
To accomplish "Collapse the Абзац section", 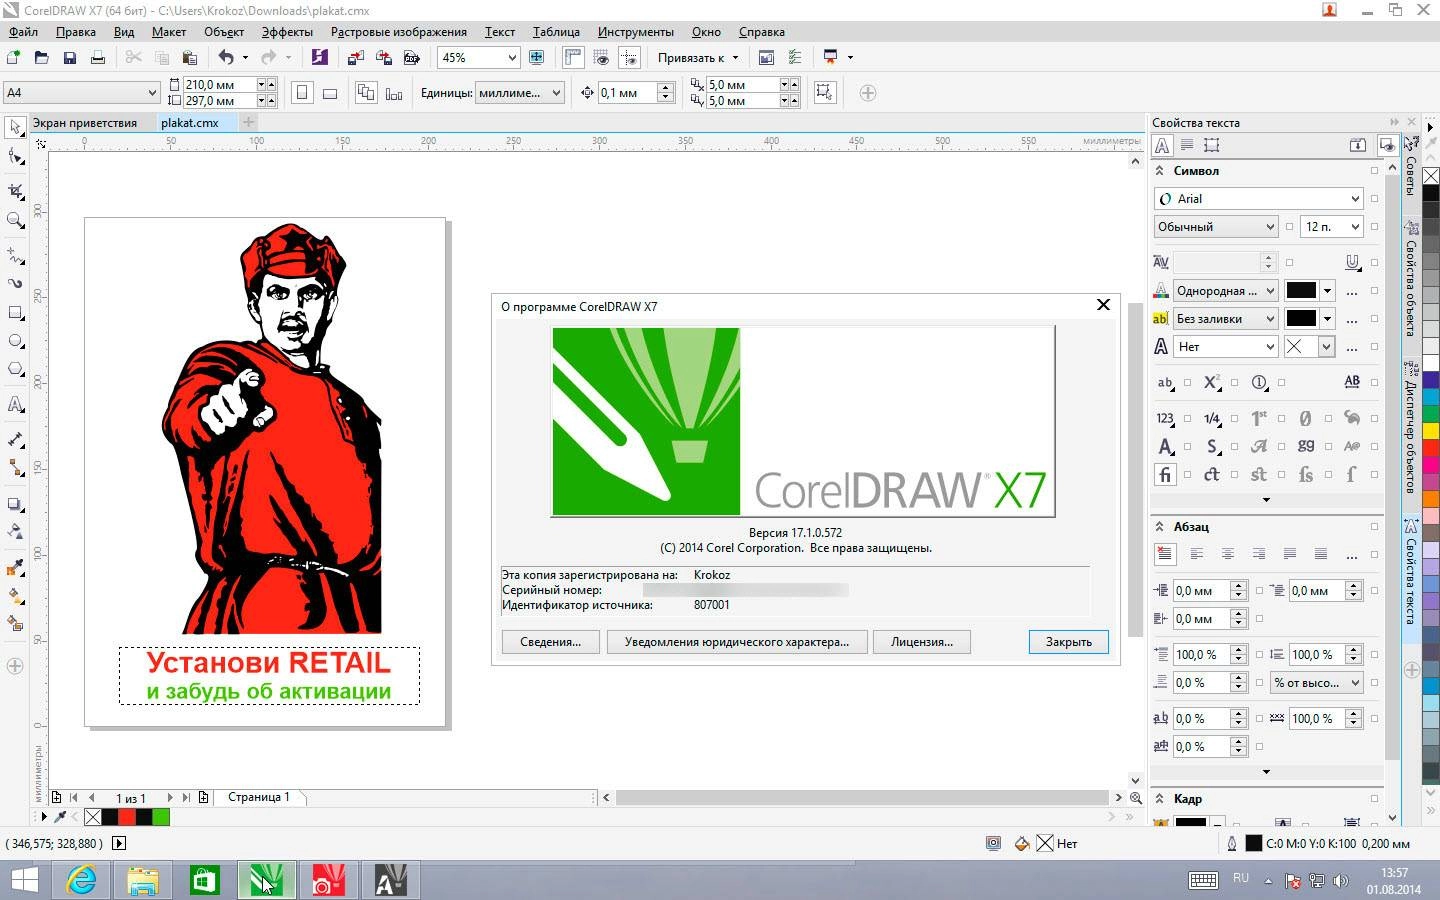I will [x=1159, y=526].
